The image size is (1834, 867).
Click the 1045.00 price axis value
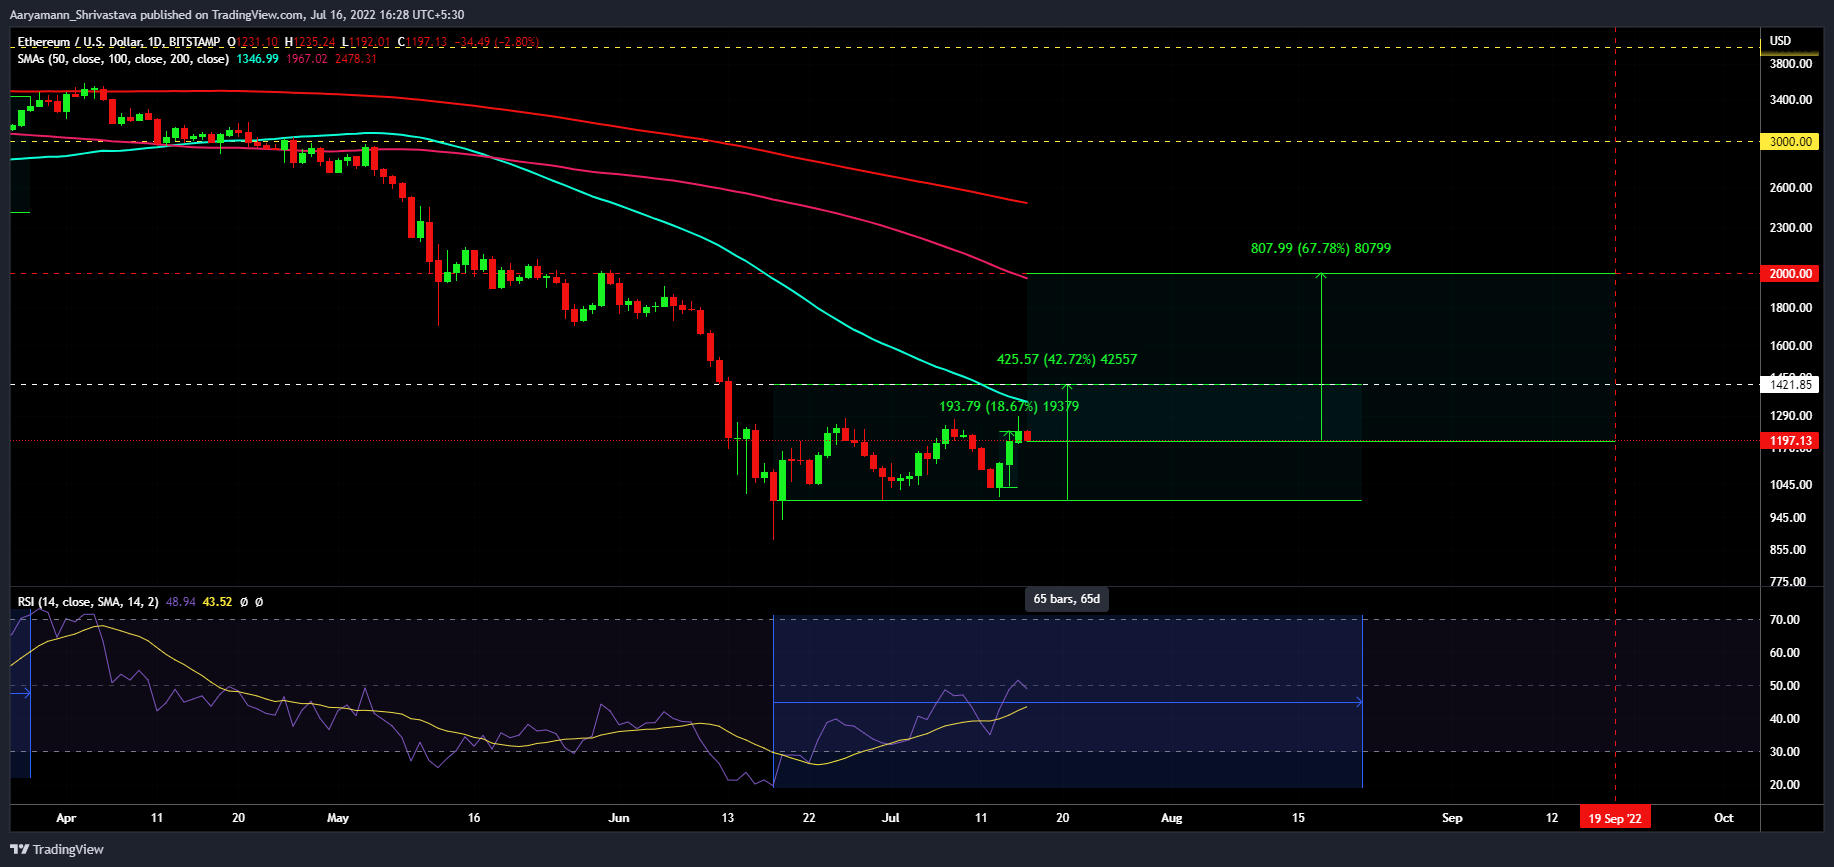click(x=1790, y=485)
